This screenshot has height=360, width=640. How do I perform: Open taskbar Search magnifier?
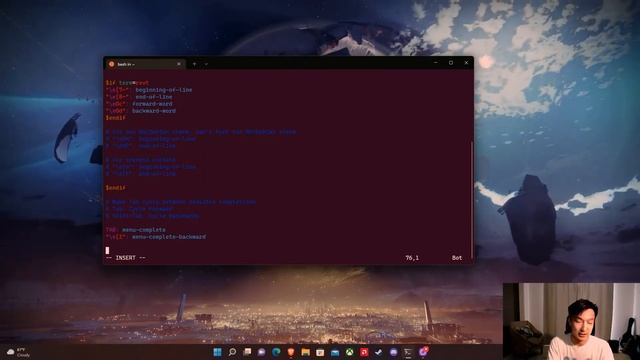click(232, 352)
